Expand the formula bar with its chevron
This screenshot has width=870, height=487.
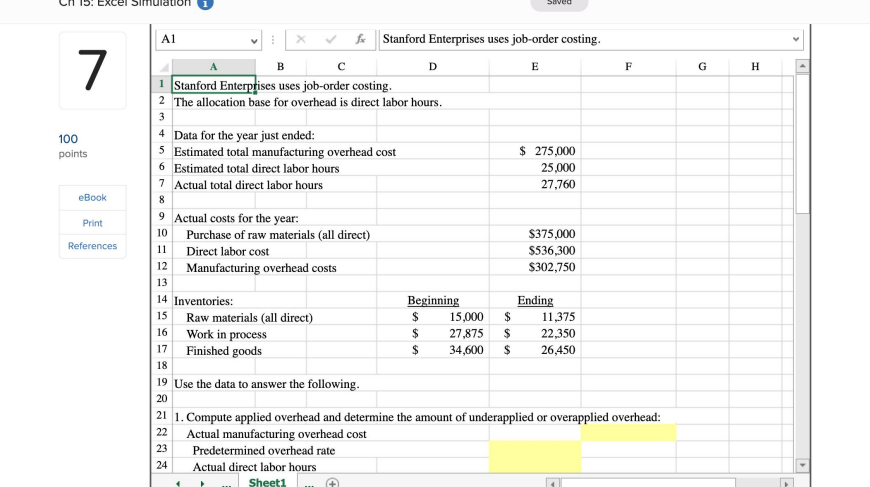(x=796, y=39)
